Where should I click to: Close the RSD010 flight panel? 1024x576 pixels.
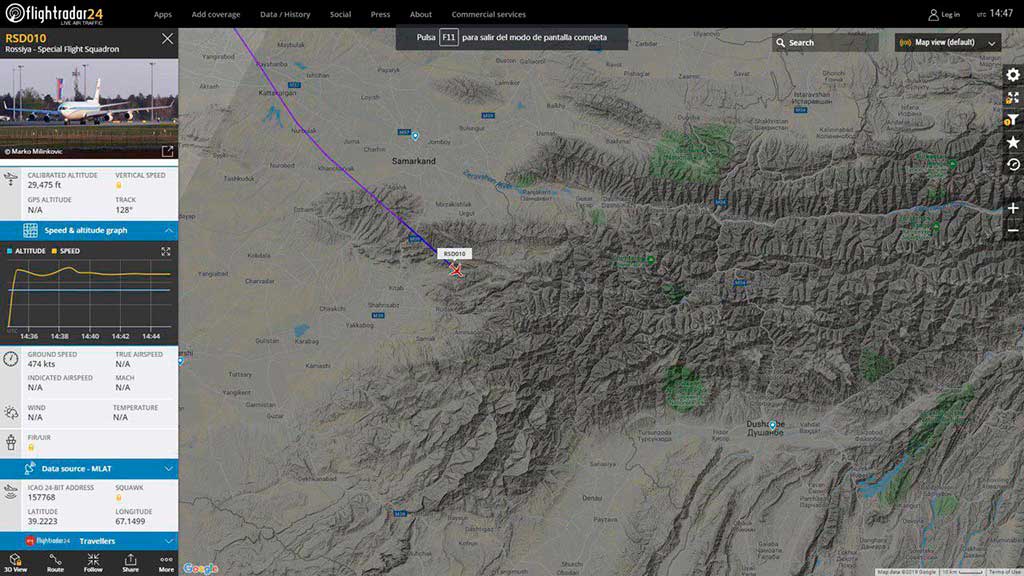(x=167, y=39)
